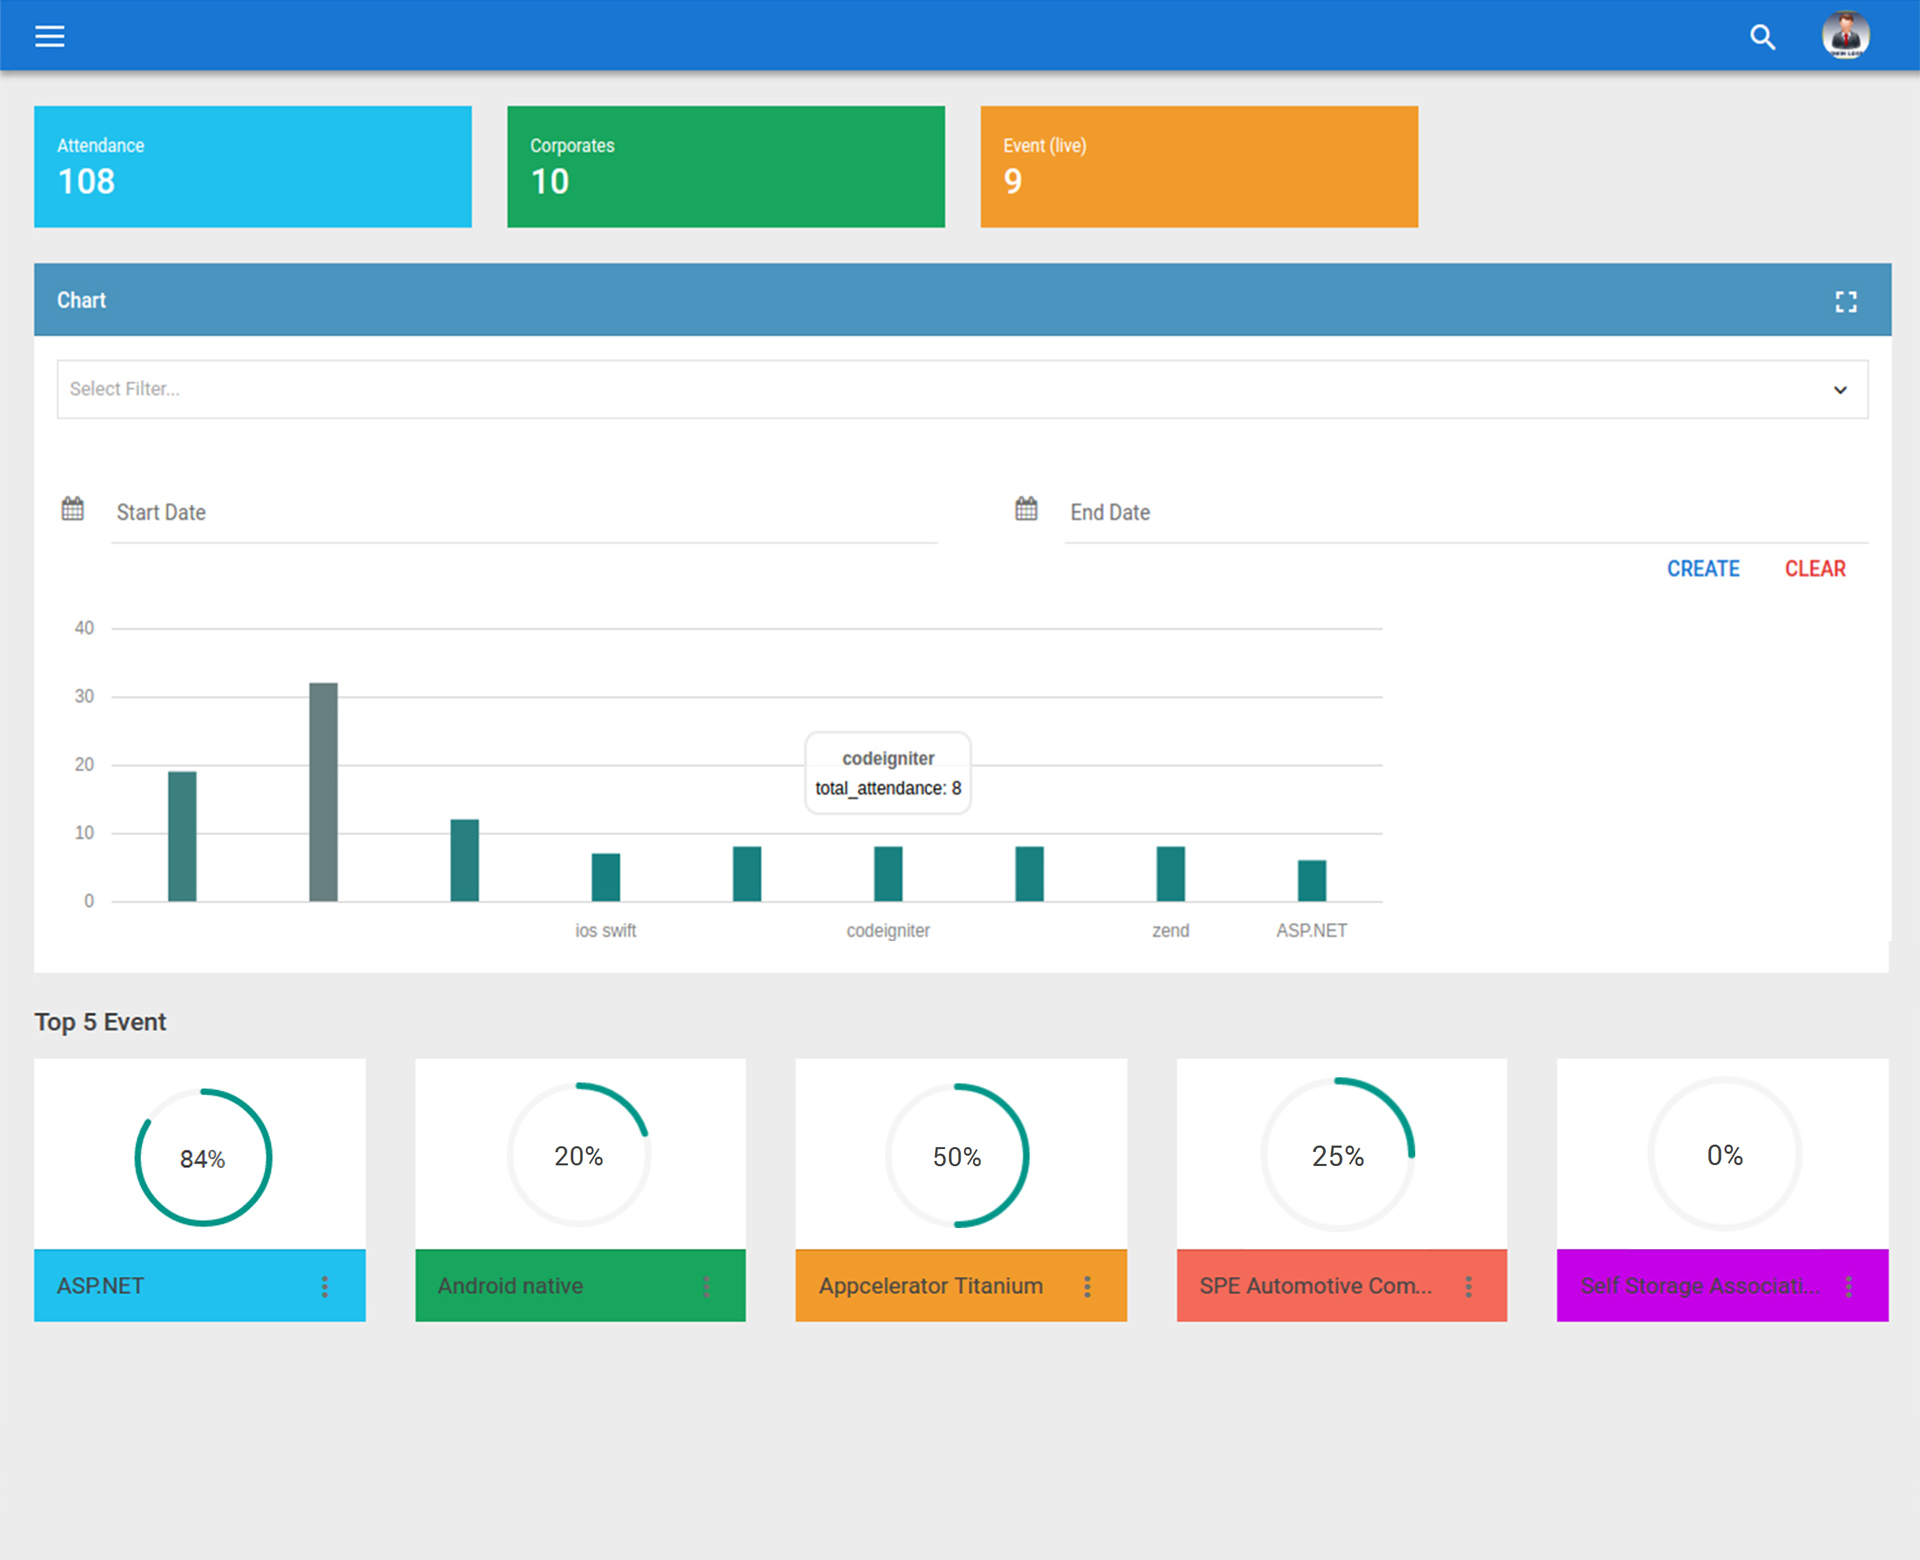1920x1560 pixels.
Task: Click the ASP.NET 84% progress circle
Action: [x=203, y=1157]
